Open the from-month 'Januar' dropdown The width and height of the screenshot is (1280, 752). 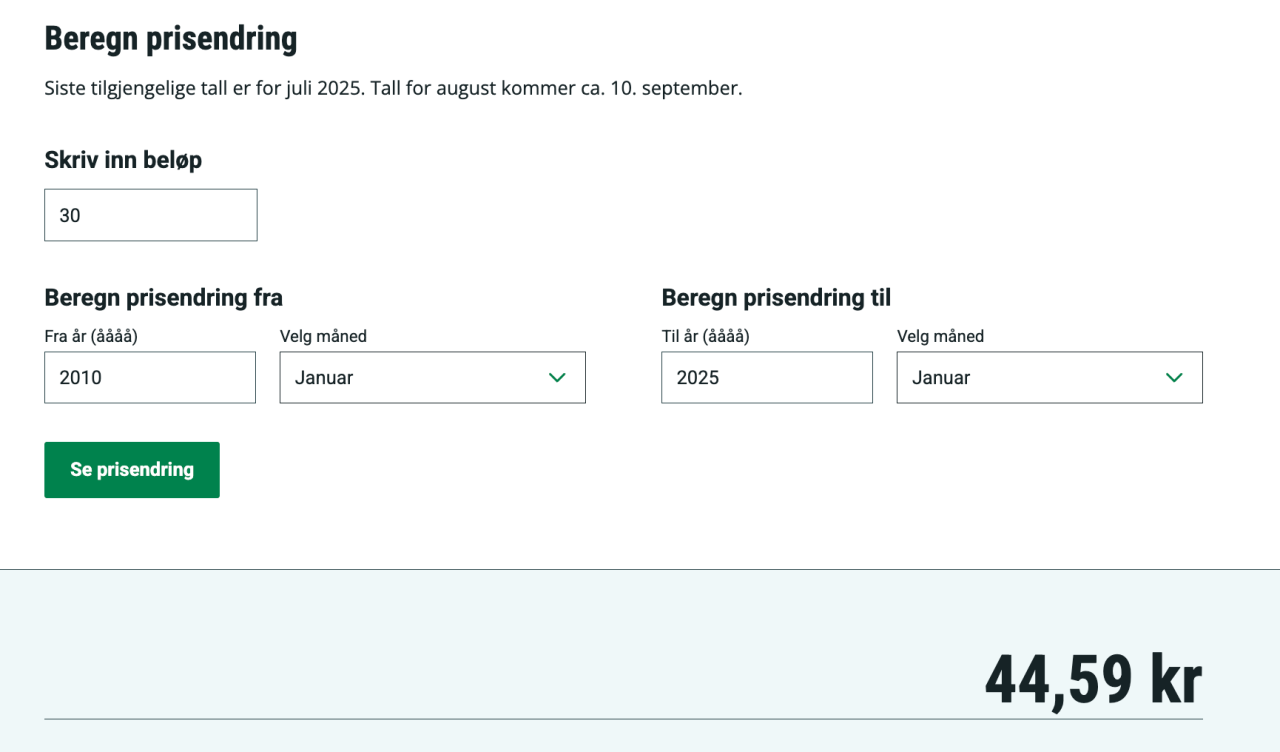tap(432, 378)
